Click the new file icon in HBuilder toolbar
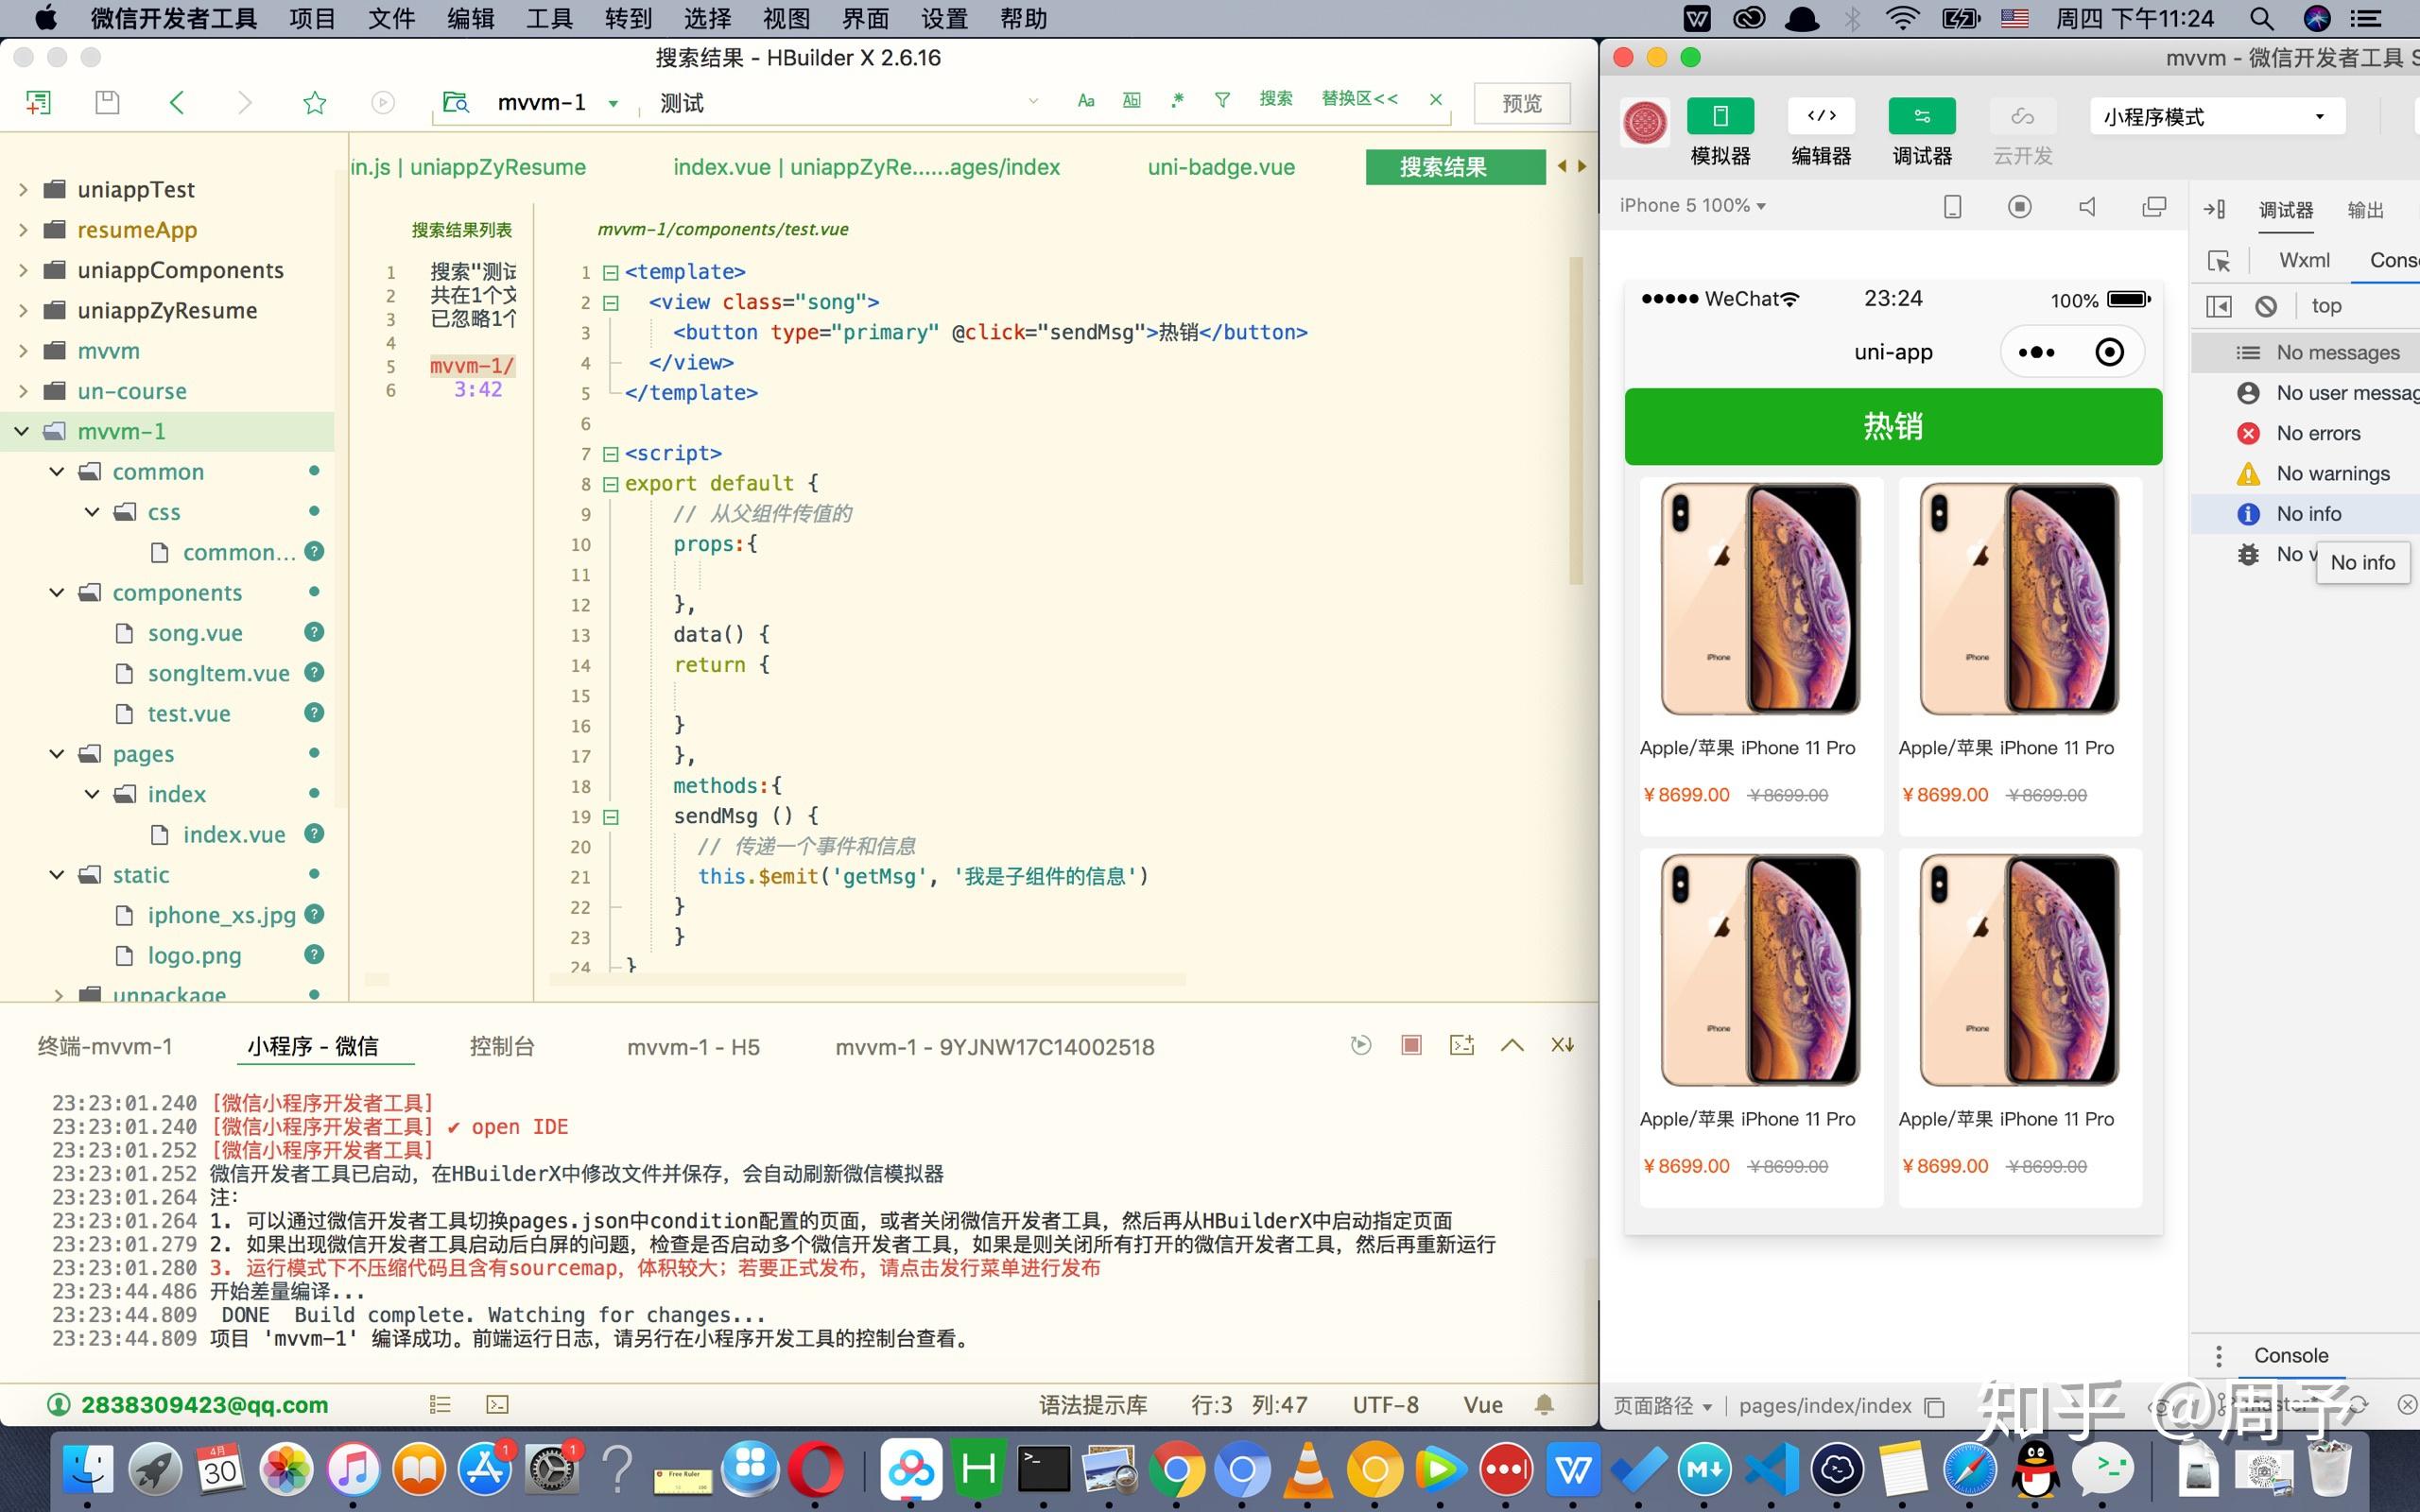 point(39,102)
